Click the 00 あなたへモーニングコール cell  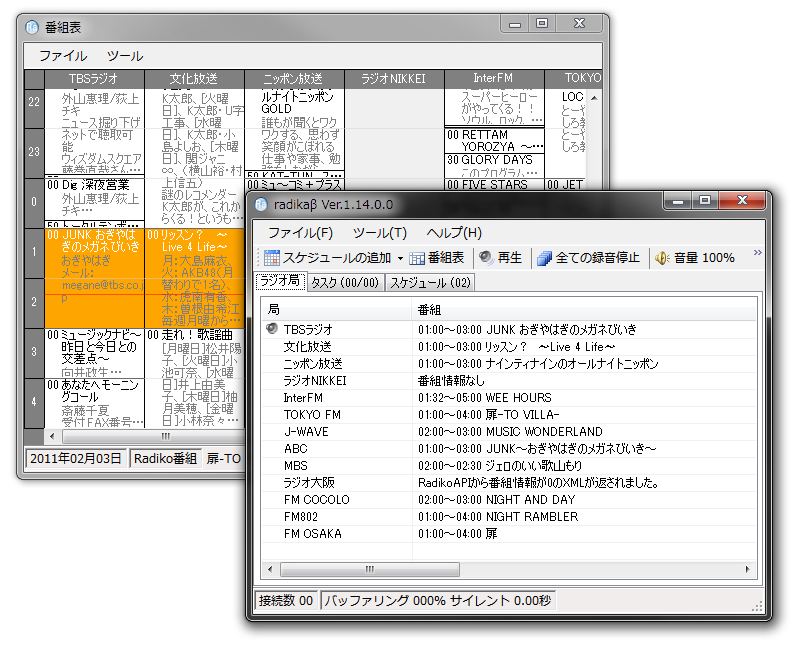pos(94,403)
